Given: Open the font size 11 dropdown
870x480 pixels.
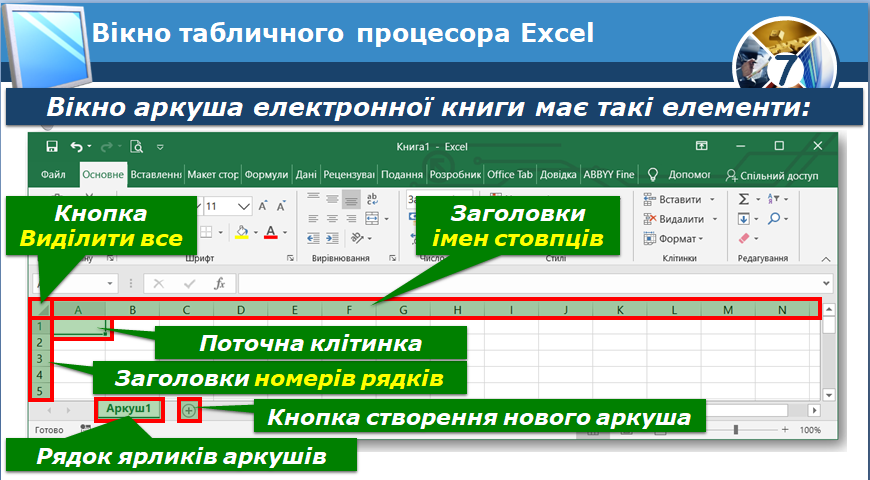Looking at the screenshot, I should coord(244,207).
